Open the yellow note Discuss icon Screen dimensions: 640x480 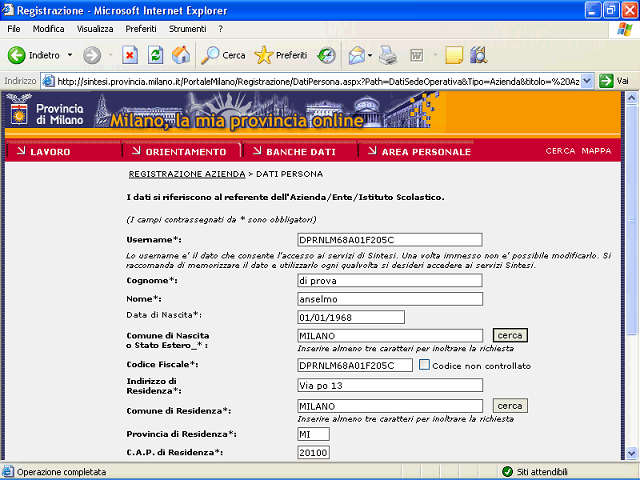point(453,55)
